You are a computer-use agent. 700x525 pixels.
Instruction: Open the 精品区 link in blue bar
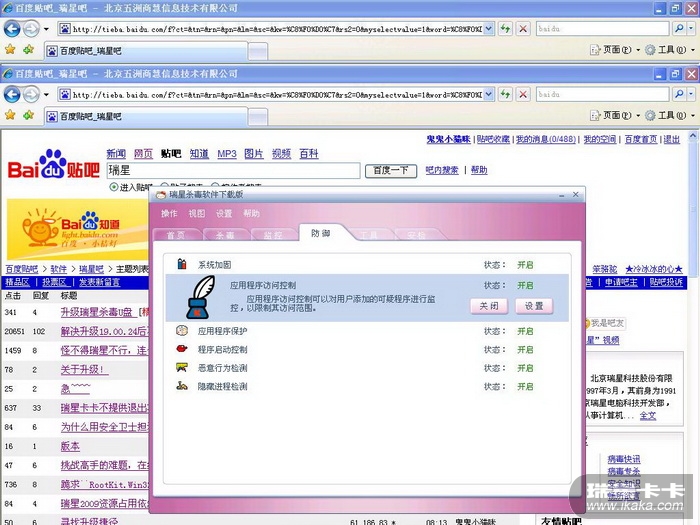(17, 282)
